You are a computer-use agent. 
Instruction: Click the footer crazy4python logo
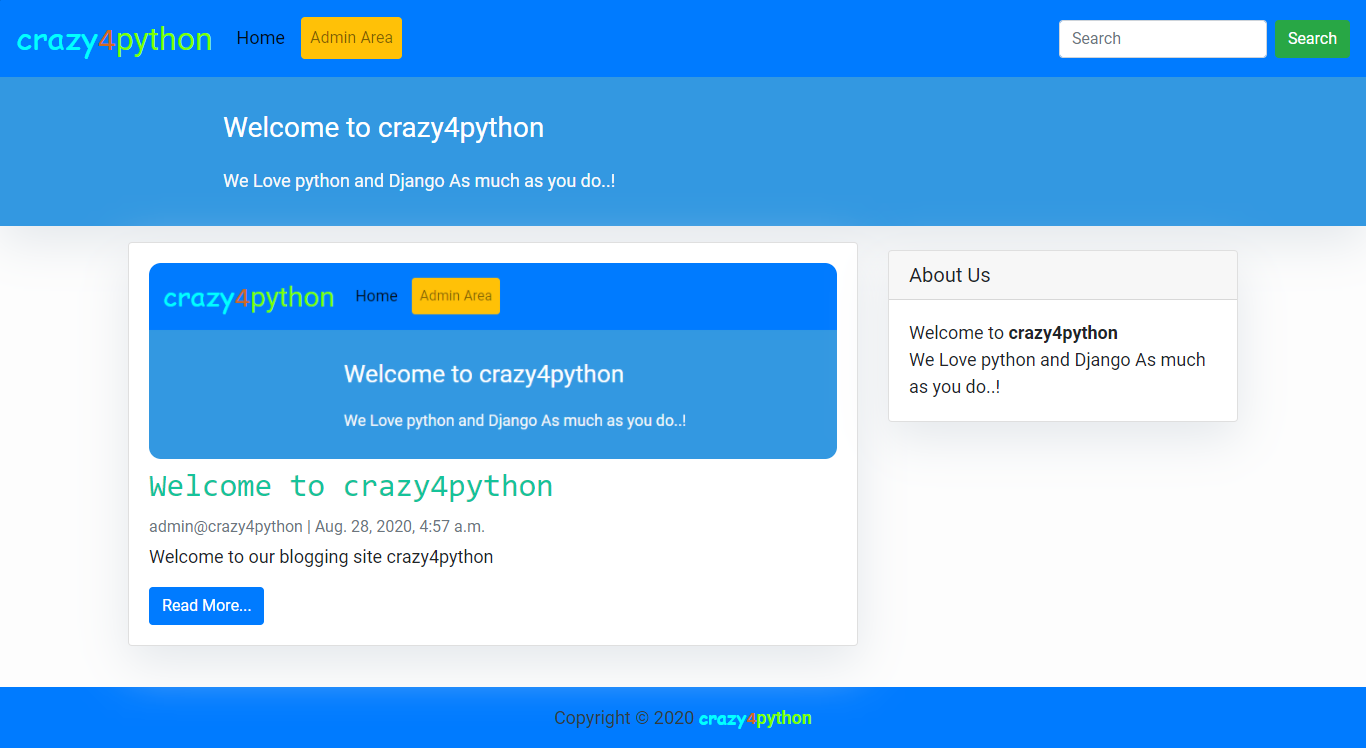coord(754,718)
